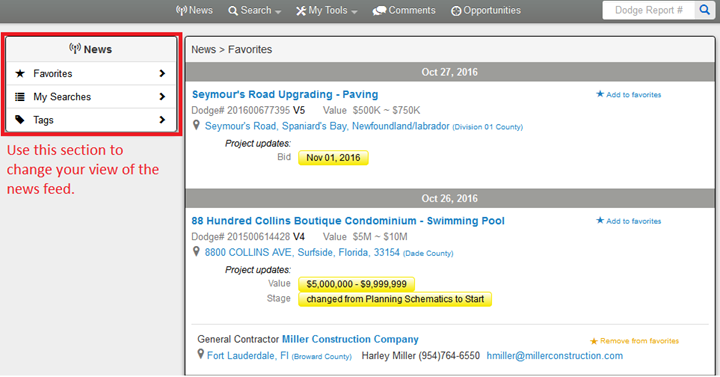This screenshot has height=377, width=720.
Task: Open the My Tools dropdown menu
Action: [x=326, y=11]
